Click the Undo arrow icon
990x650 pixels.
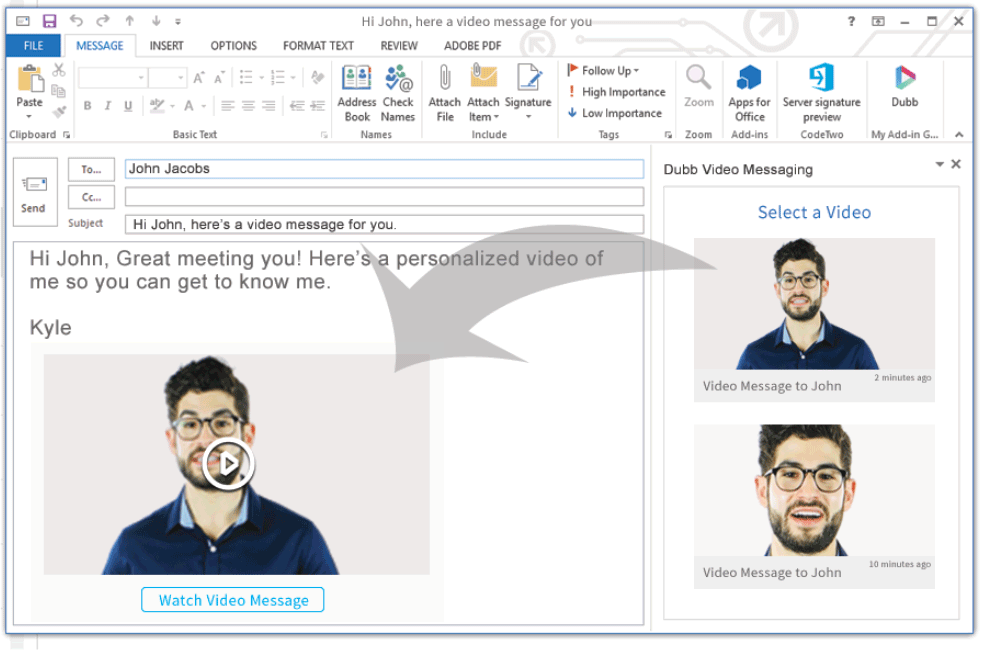click(76, 21)
